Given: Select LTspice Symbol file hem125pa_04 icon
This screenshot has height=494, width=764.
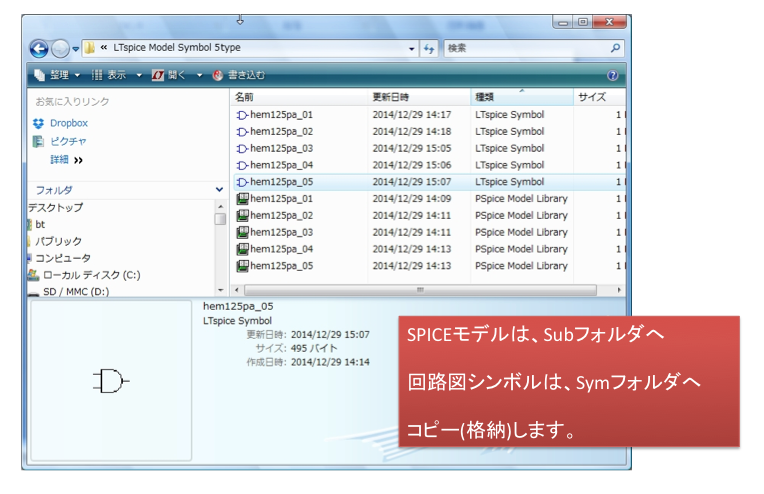Looking at the screenshot, I should coord(242,165).
